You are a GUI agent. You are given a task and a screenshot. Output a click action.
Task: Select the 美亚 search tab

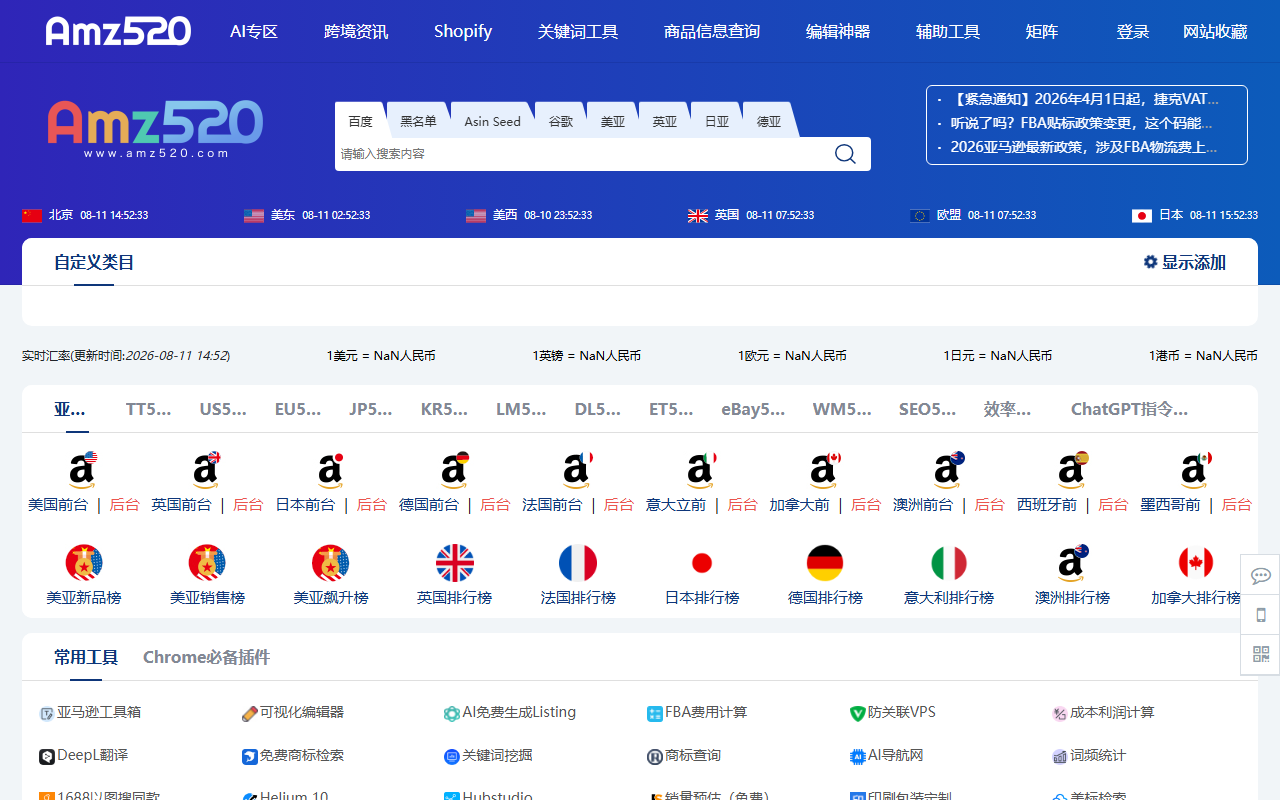[x=612, y=121]
